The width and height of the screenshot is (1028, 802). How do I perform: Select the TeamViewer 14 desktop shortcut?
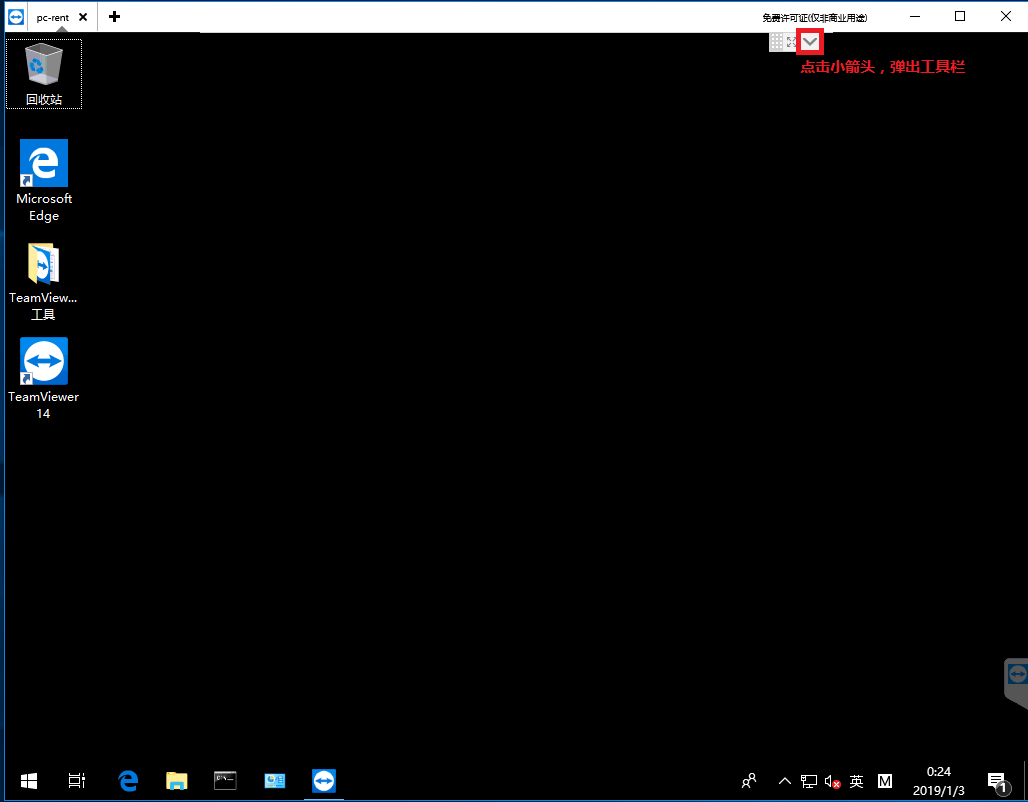(43, 378)
